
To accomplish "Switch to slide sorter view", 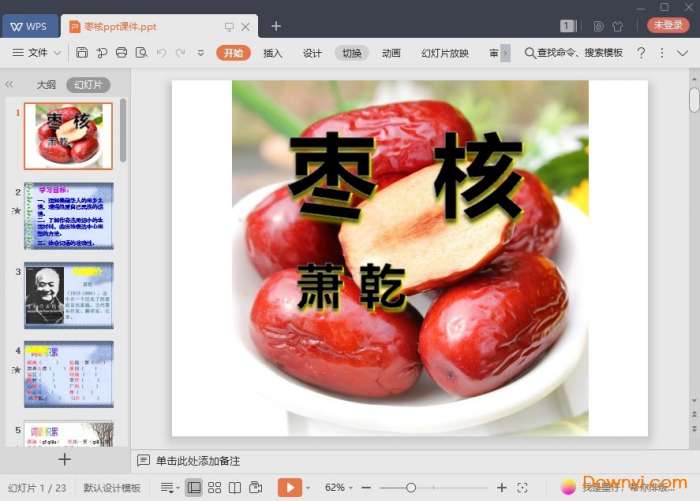I will pos(214,488).
